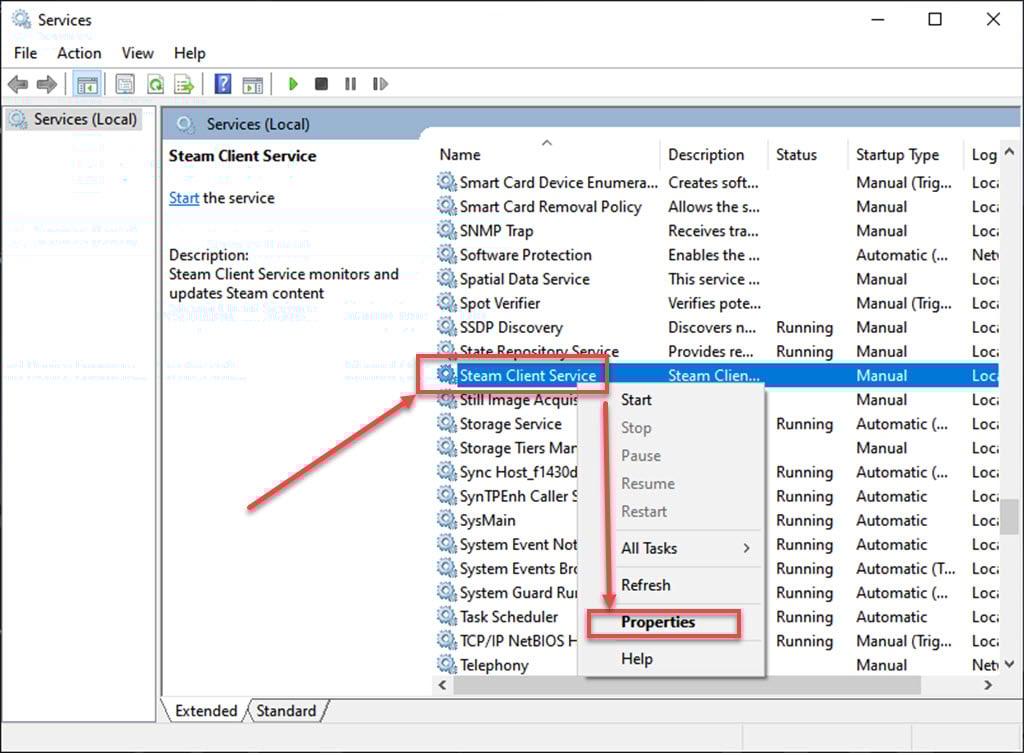
Task: Sort by the Name column header
Action: pyautogui.click(x=545, y=155)
